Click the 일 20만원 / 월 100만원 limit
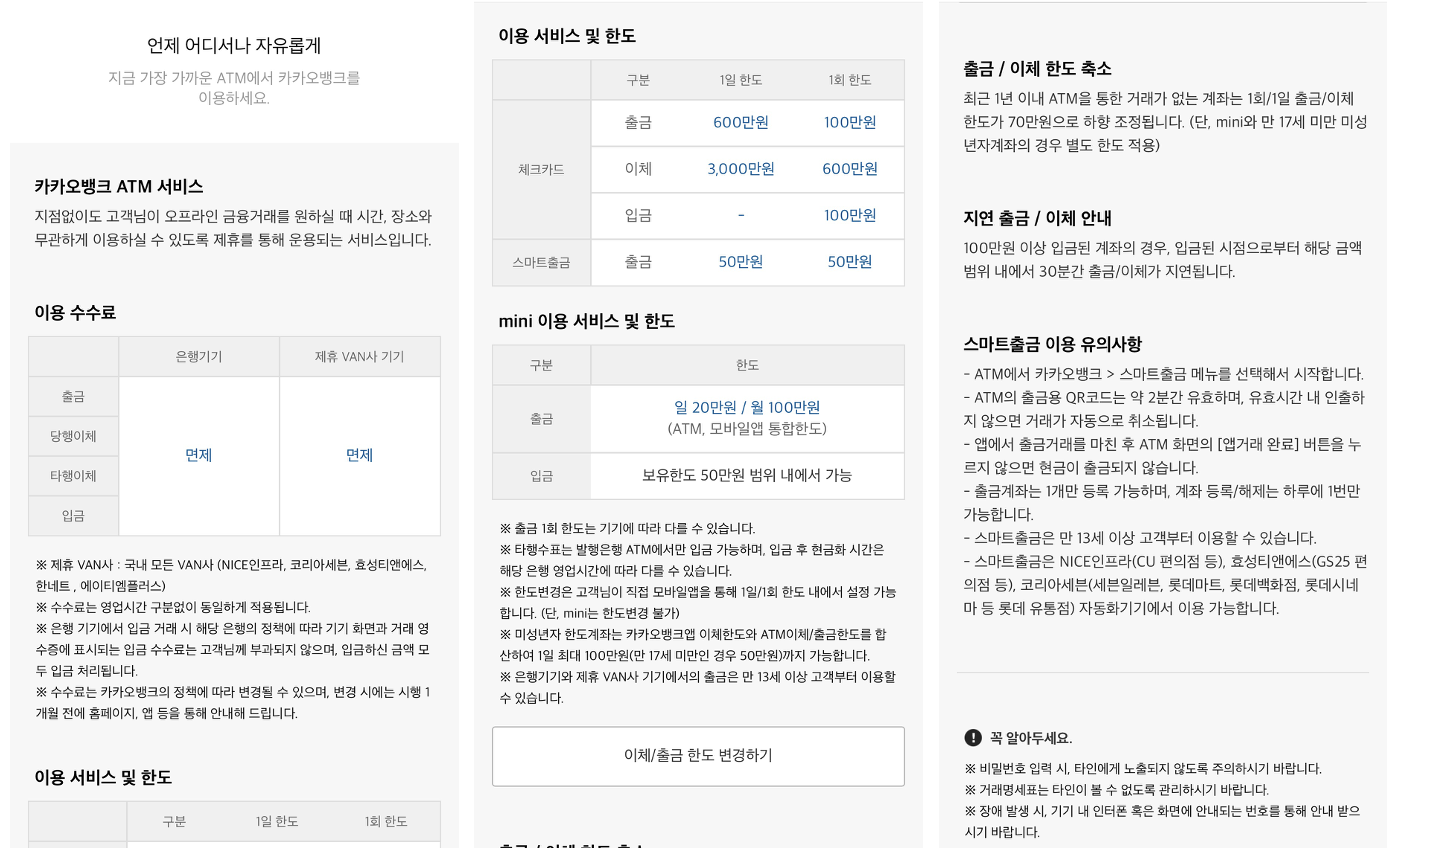The height and width of the screenshot is (854, 1436). (x=747, y=407)
